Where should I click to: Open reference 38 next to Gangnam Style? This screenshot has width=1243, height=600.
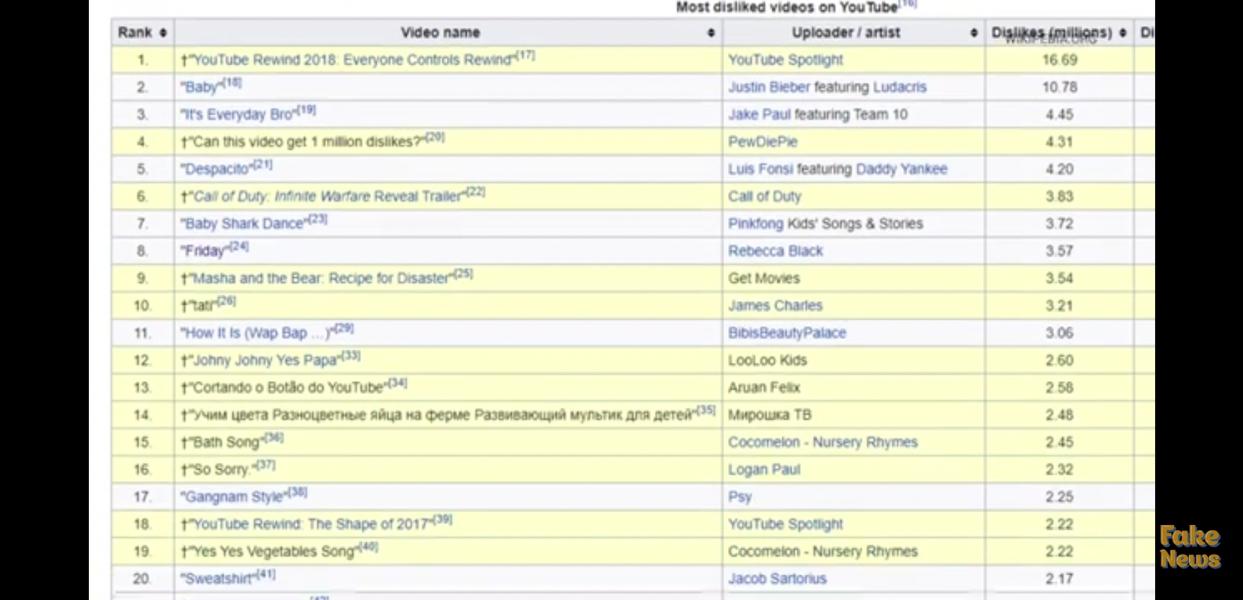(298, 492)
